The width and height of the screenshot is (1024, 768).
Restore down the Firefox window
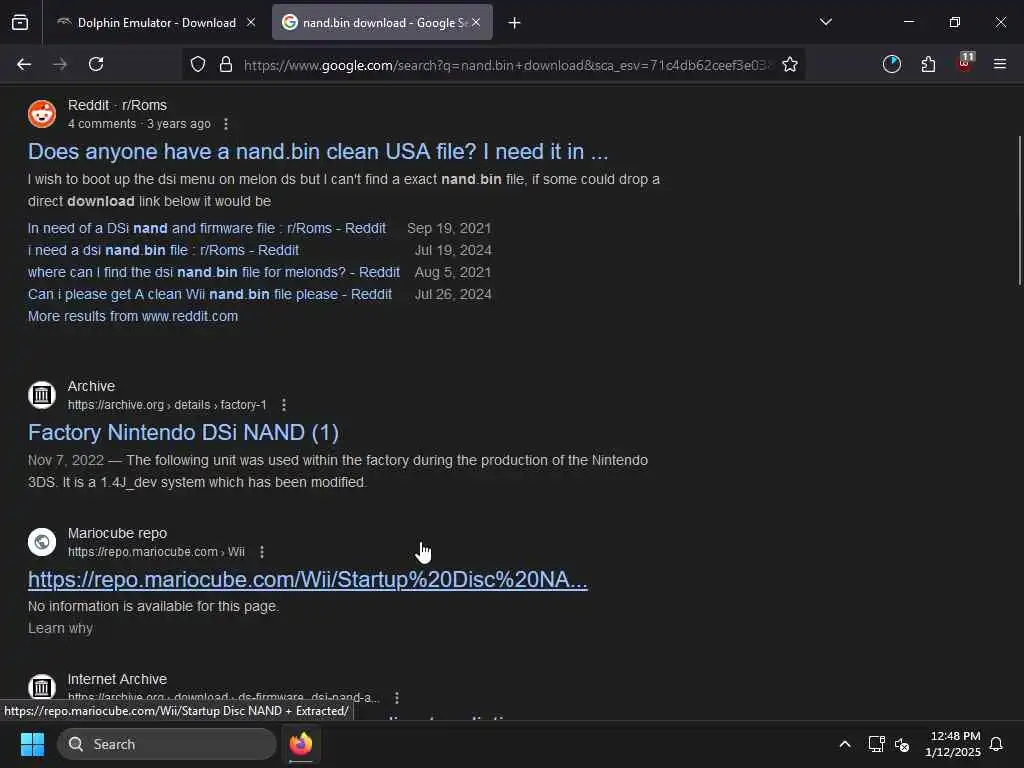[x=955, y=22]
